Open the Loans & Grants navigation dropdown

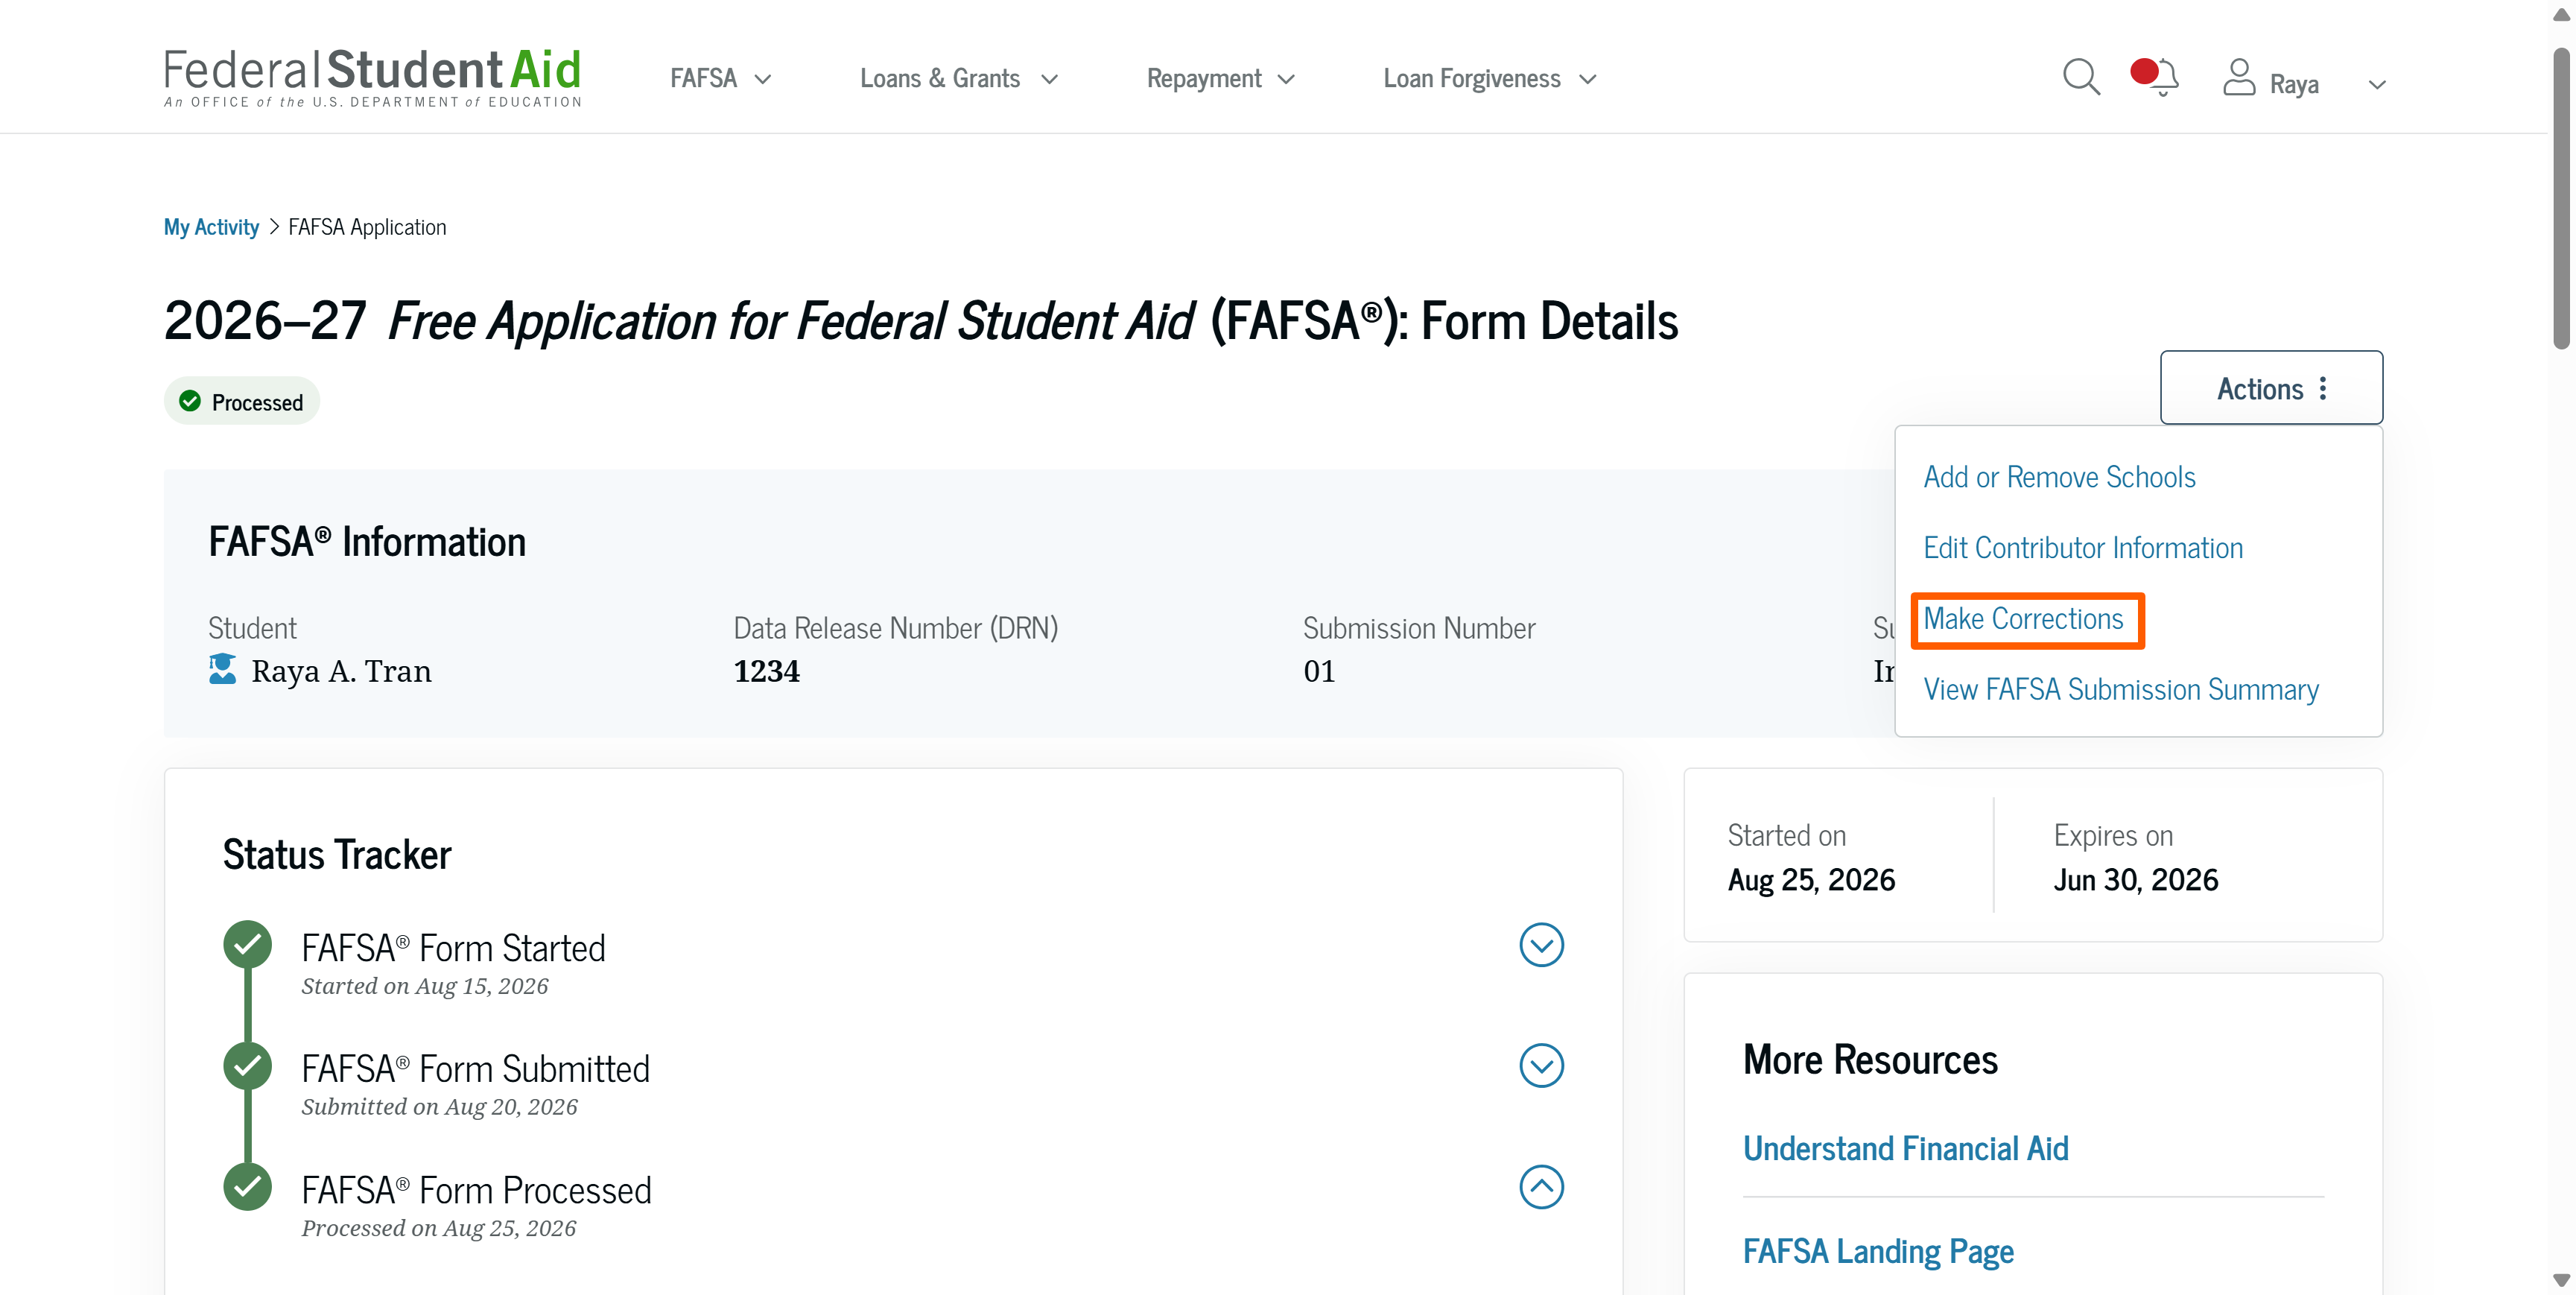click(959, 78)
